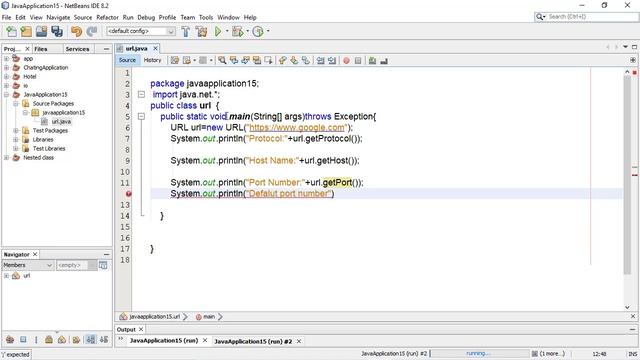Expand the Libraries node
This screenshot has height=360, width=640.
pyautogui.click(x=16, y=140)
